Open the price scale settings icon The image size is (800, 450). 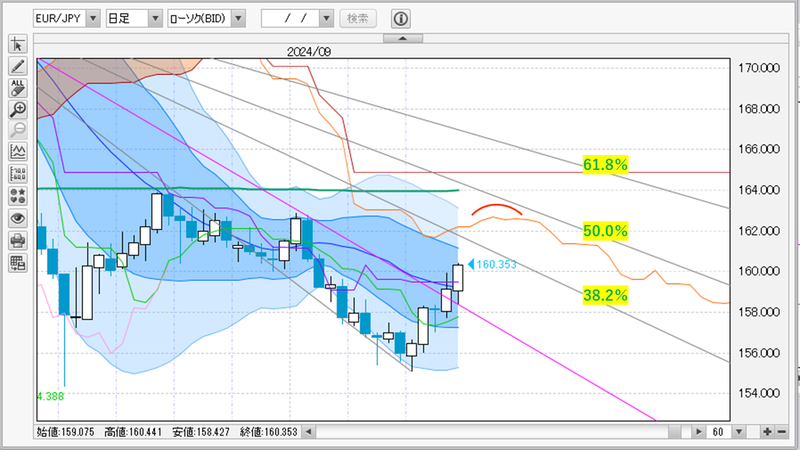point(18,174)
